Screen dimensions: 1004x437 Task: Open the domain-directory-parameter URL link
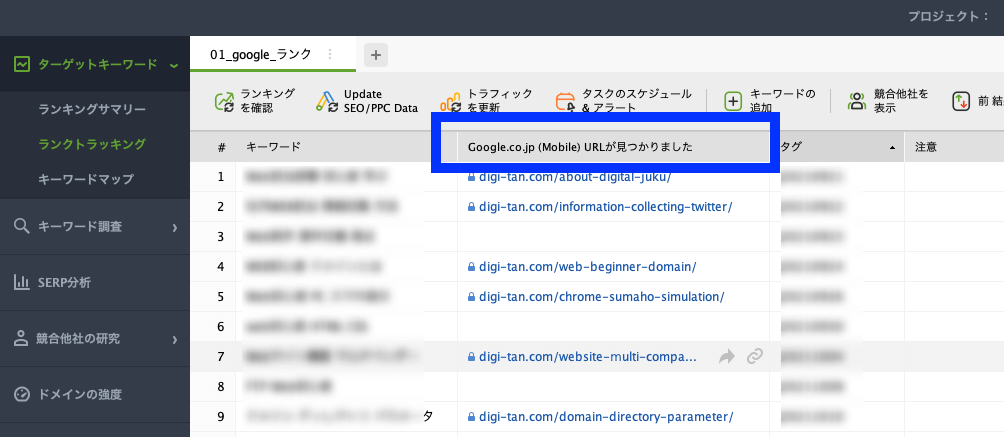(x=606, y=416)
